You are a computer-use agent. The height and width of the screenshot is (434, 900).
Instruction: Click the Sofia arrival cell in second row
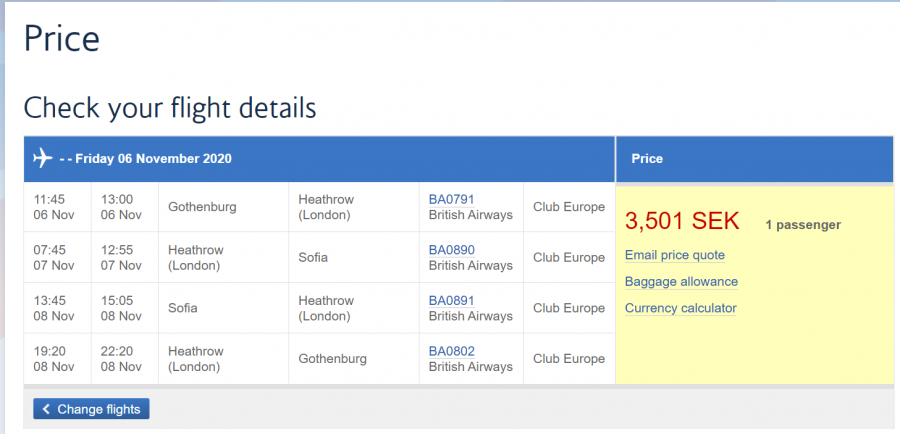[313, 257]
